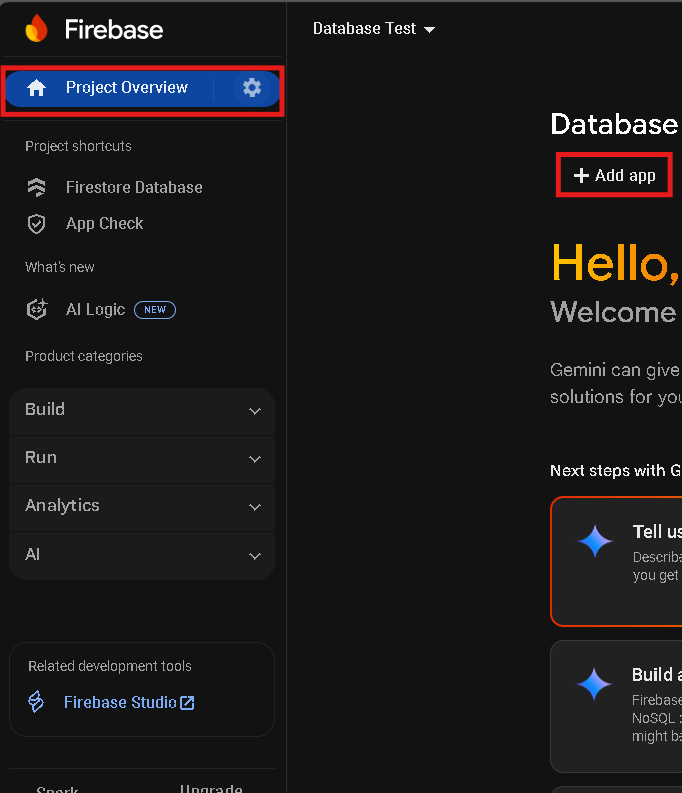Open the Firebase Studio link
682x793 pixels.
pyautogui.click(x=120, y=703)
